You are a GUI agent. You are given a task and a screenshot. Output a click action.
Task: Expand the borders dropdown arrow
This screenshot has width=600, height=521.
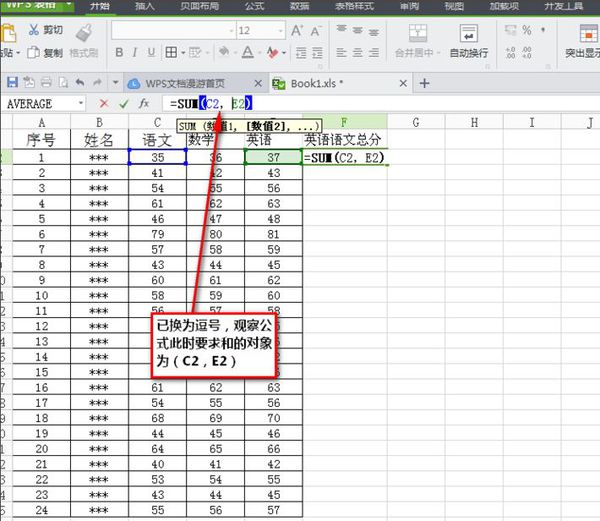183,53
